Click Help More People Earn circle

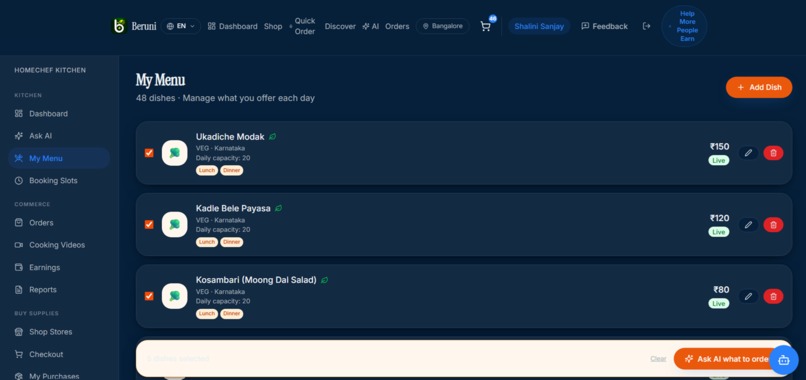(x=684, y=26)
